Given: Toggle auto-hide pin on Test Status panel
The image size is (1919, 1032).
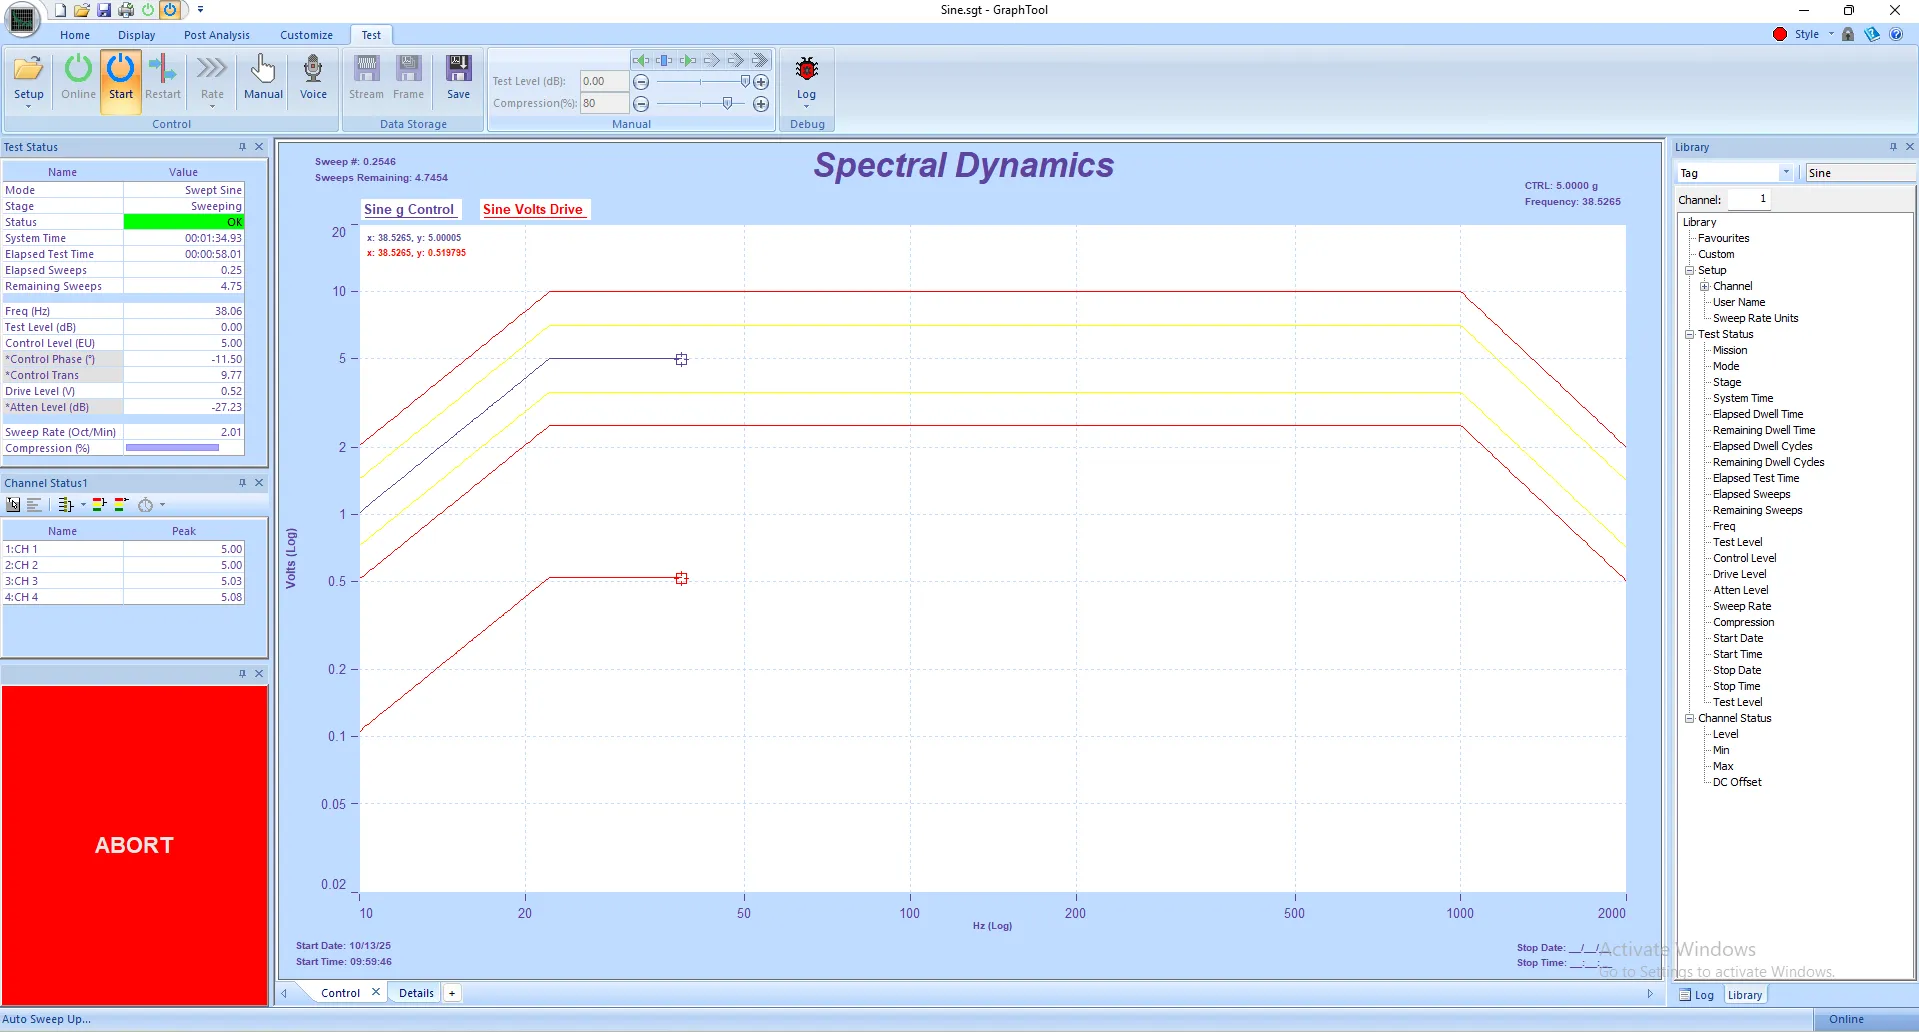Looking at the screenshot, I should (242, 147).
